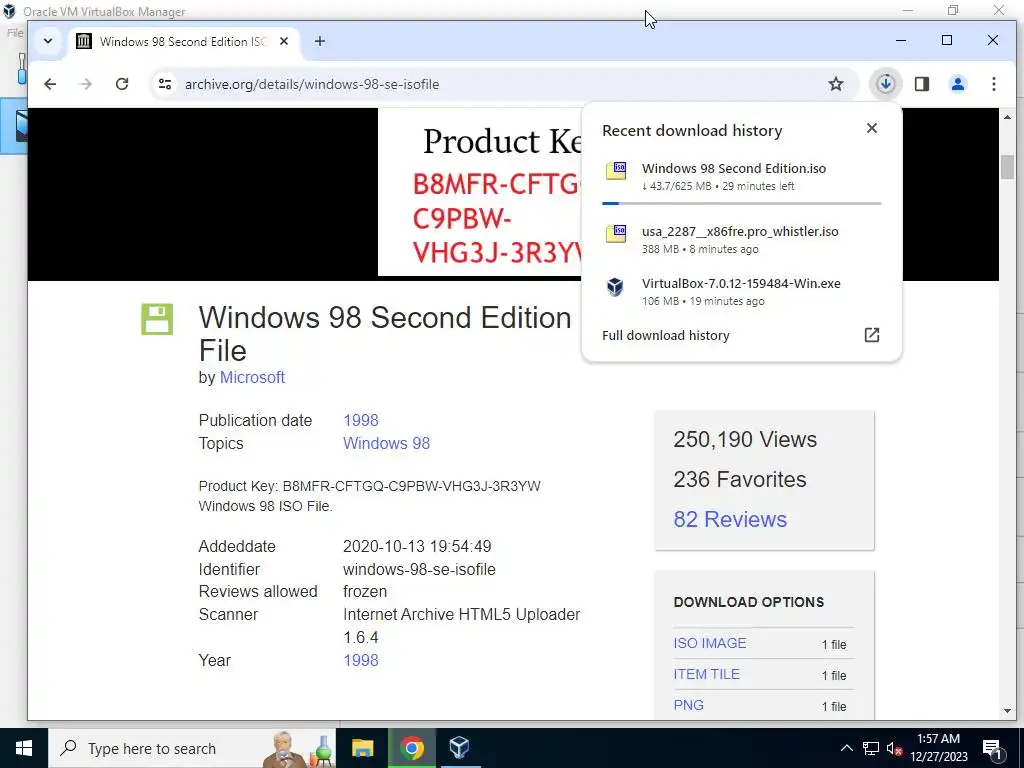Screen dimensions: 1024x768
Task: Click the page scrollbar up arrow
Action: (1007, 118)
